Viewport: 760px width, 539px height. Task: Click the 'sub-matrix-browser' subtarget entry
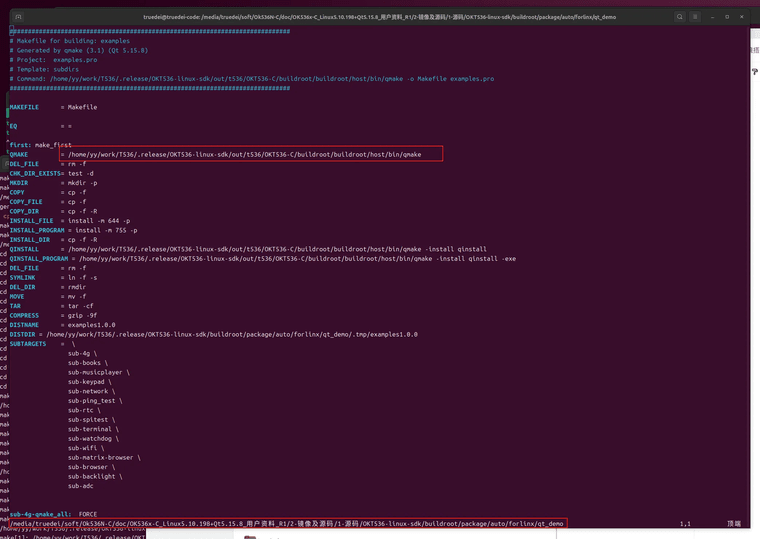(x=100, y=458)
